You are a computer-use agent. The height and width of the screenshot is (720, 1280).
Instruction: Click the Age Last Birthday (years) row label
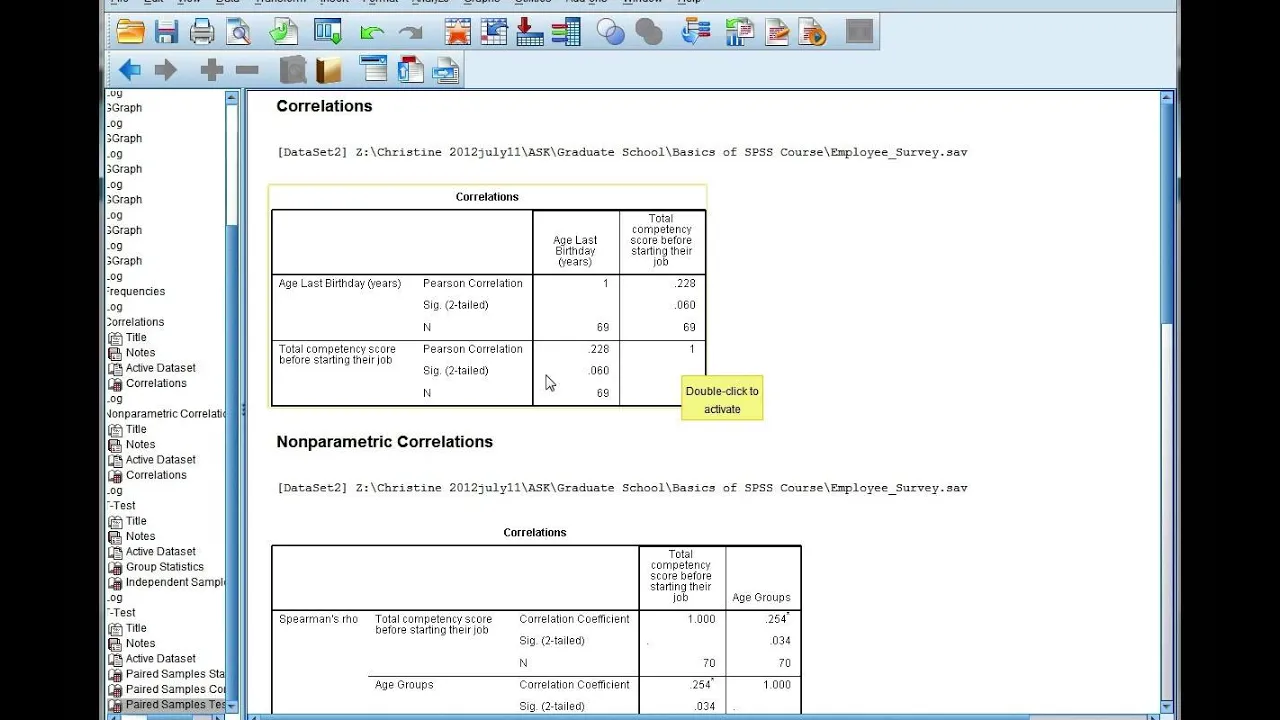click(x=340, y=284)
